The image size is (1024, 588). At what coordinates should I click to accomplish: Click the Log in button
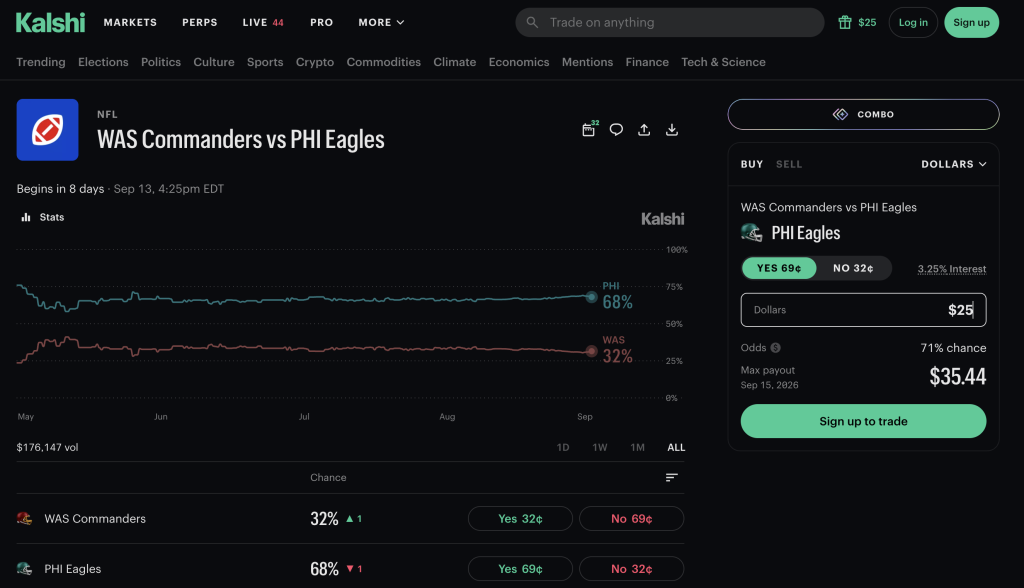pos(913,22)
